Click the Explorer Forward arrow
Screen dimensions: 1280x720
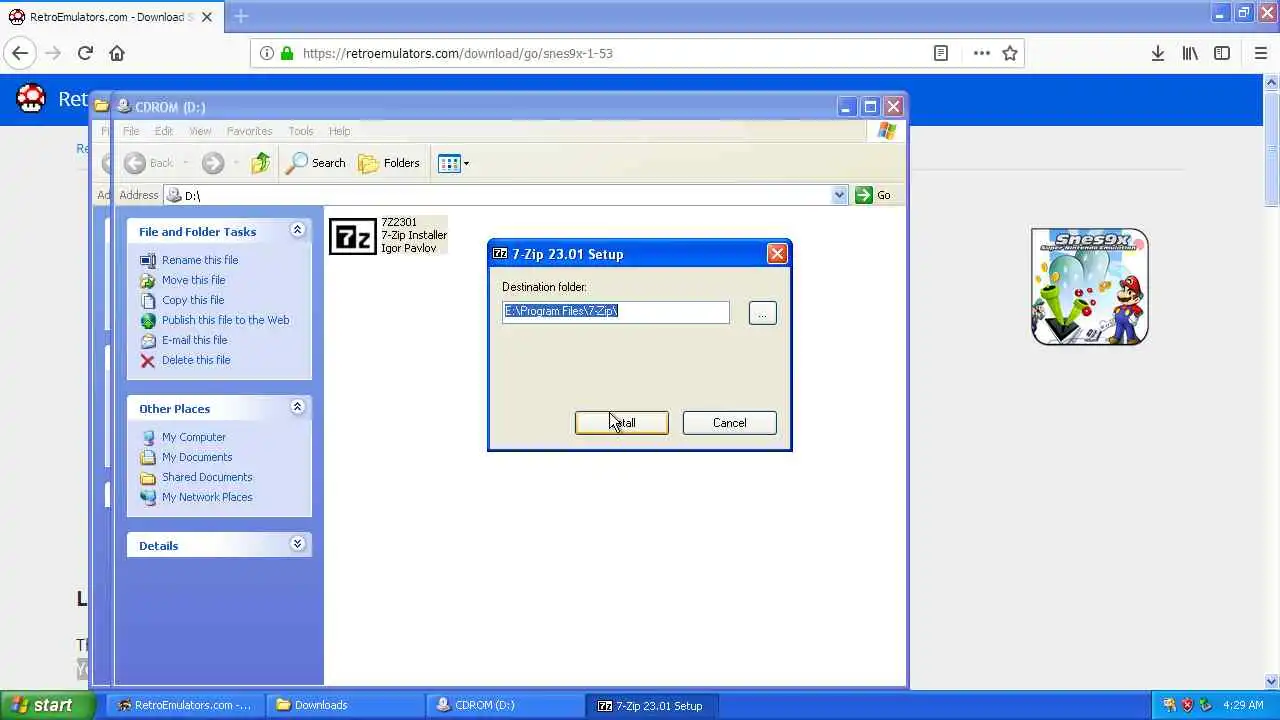tap(212, 163)
